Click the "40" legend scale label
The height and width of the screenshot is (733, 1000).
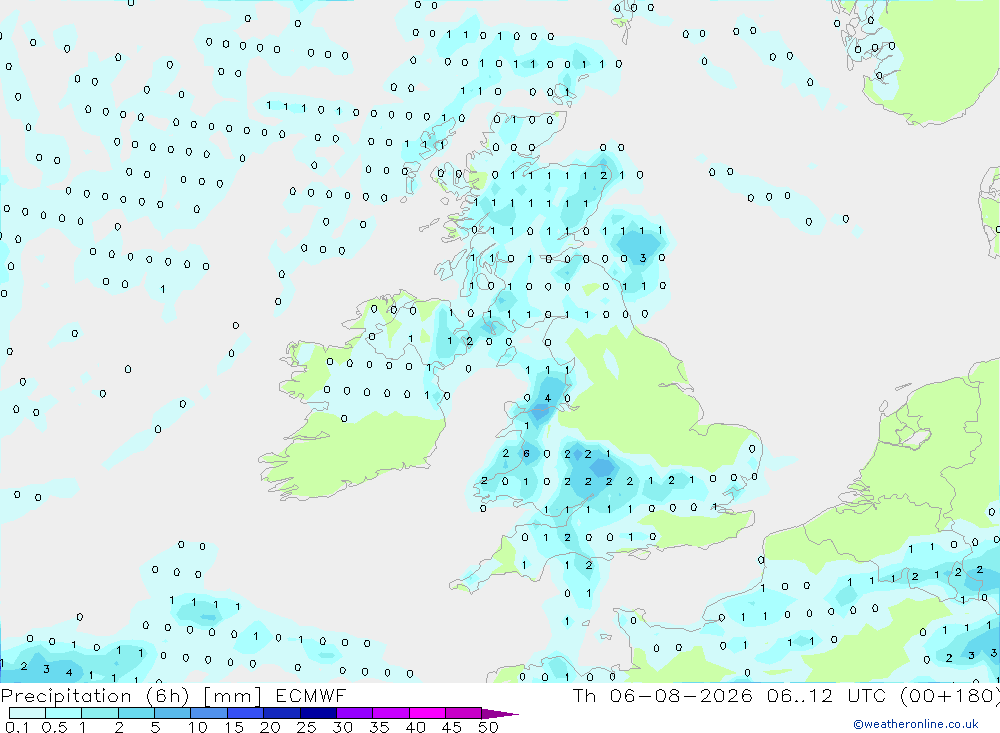click(416, 727)
